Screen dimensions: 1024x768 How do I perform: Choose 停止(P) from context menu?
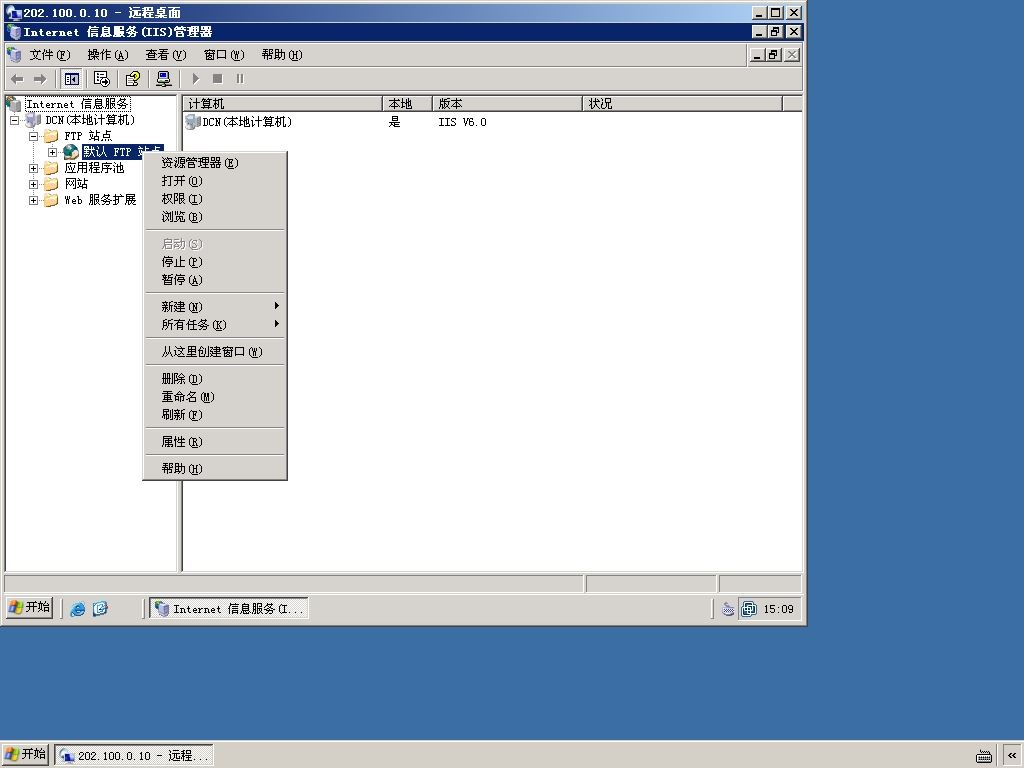coord(215,262)
